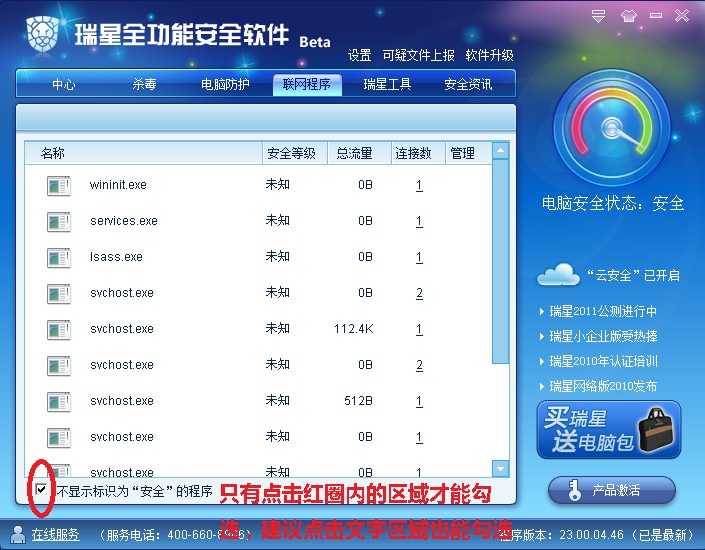
Task: Open the skin change shirt icon
Action: (x=629, y=16)
